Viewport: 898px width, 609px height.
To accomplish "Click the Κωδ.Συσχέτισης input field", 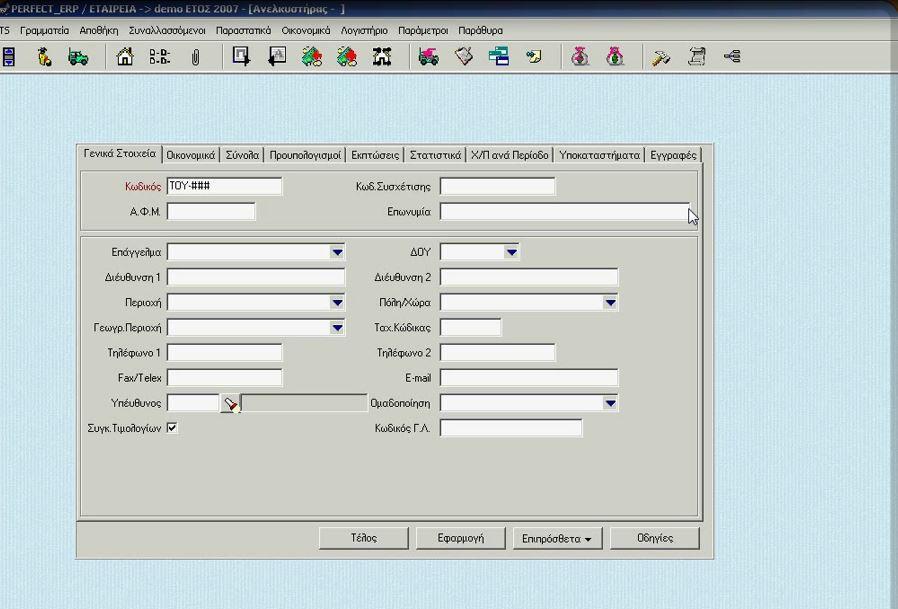I will [497, 186].
